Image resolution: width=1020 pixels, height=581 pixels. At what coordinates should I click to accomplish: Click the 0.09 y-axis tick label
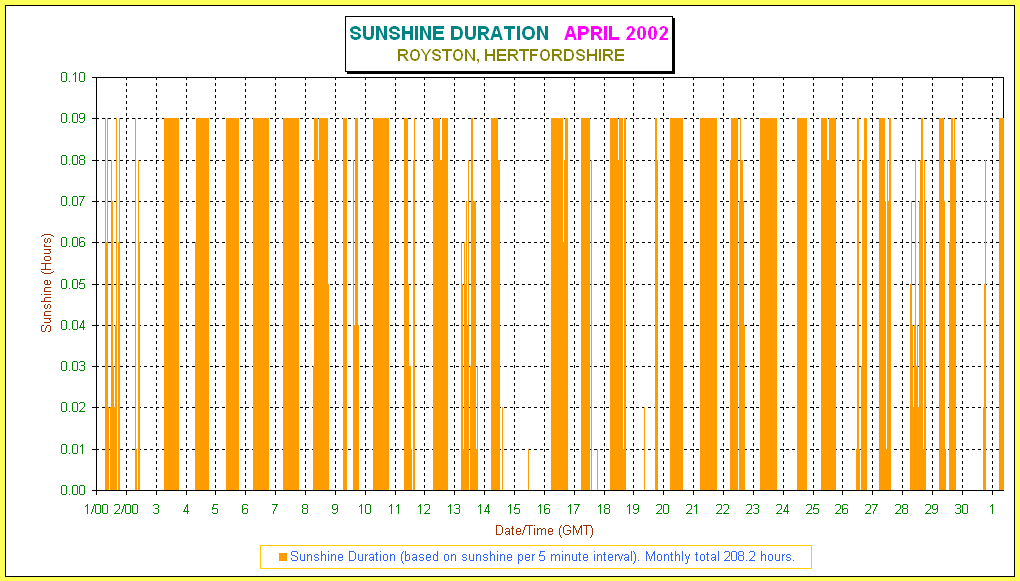(74, 119)
